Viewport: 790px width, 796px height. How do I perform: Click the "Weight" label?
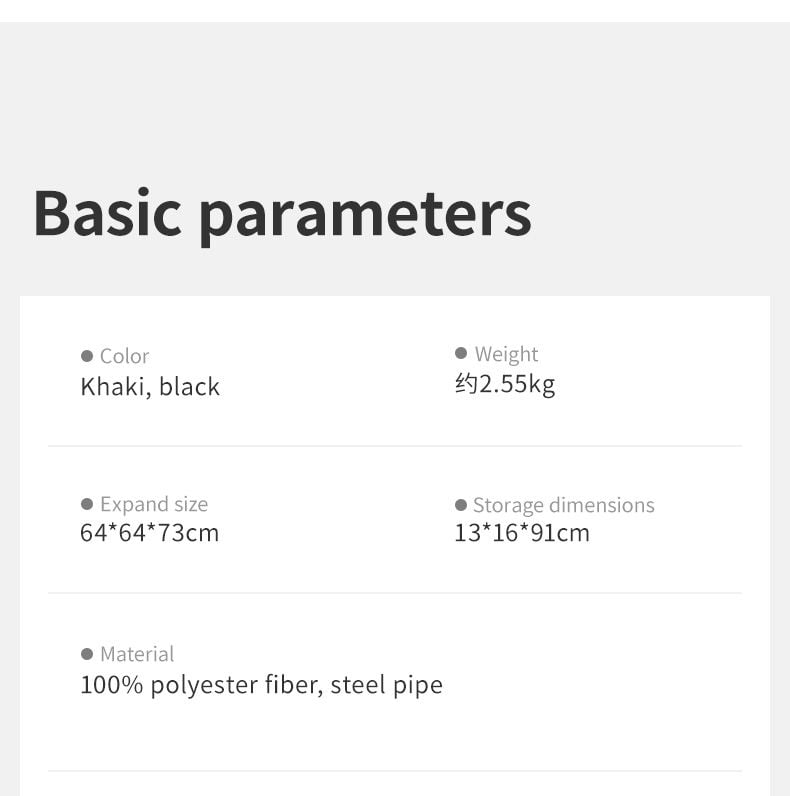506,354
